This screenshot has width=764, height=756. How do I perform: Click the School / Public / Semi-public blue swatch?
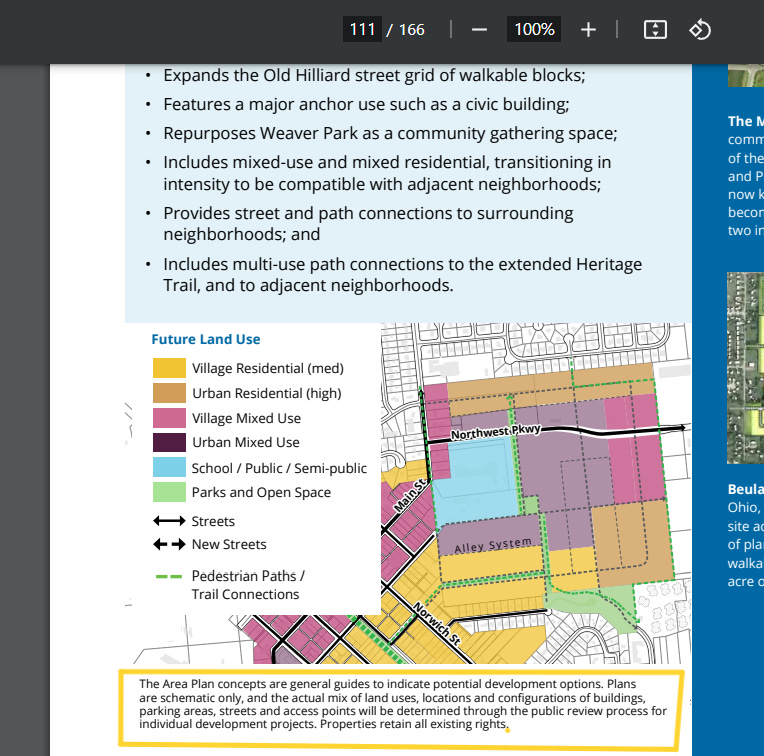(169, 467)
